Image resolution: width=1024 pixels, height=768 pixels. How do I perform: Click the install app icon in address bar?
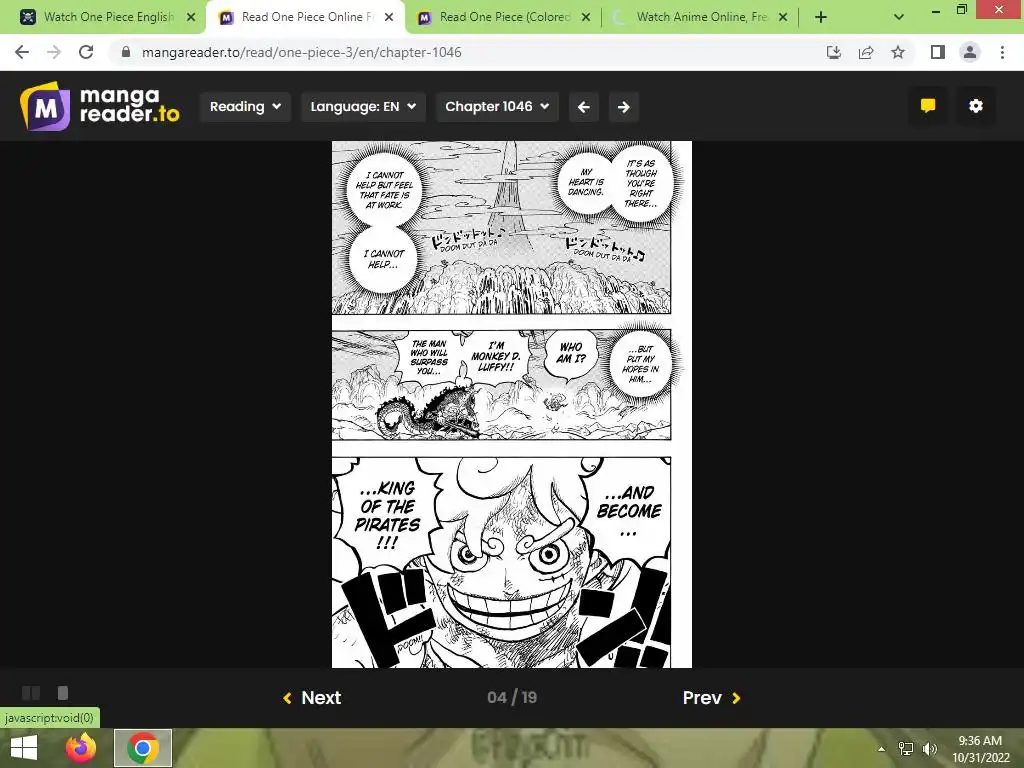[x=833, y=52]
